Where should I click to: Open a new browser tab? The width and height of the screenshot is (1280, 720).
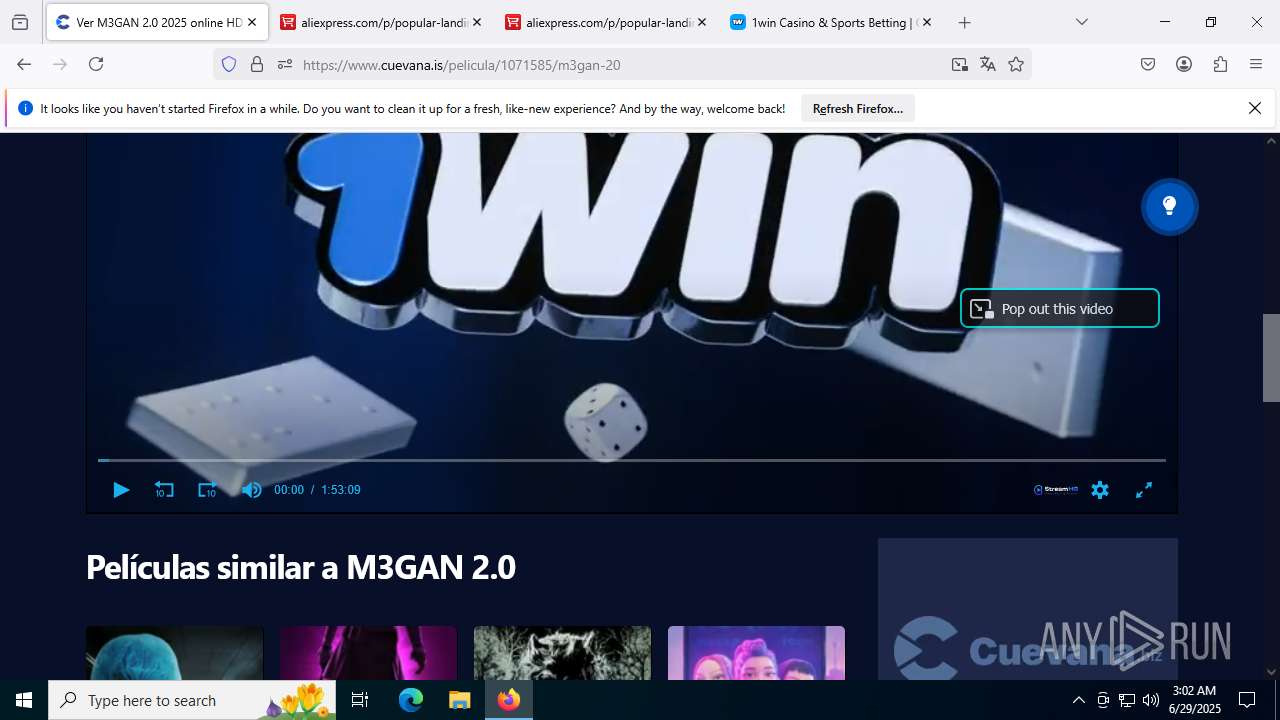[x=964, y=22]
